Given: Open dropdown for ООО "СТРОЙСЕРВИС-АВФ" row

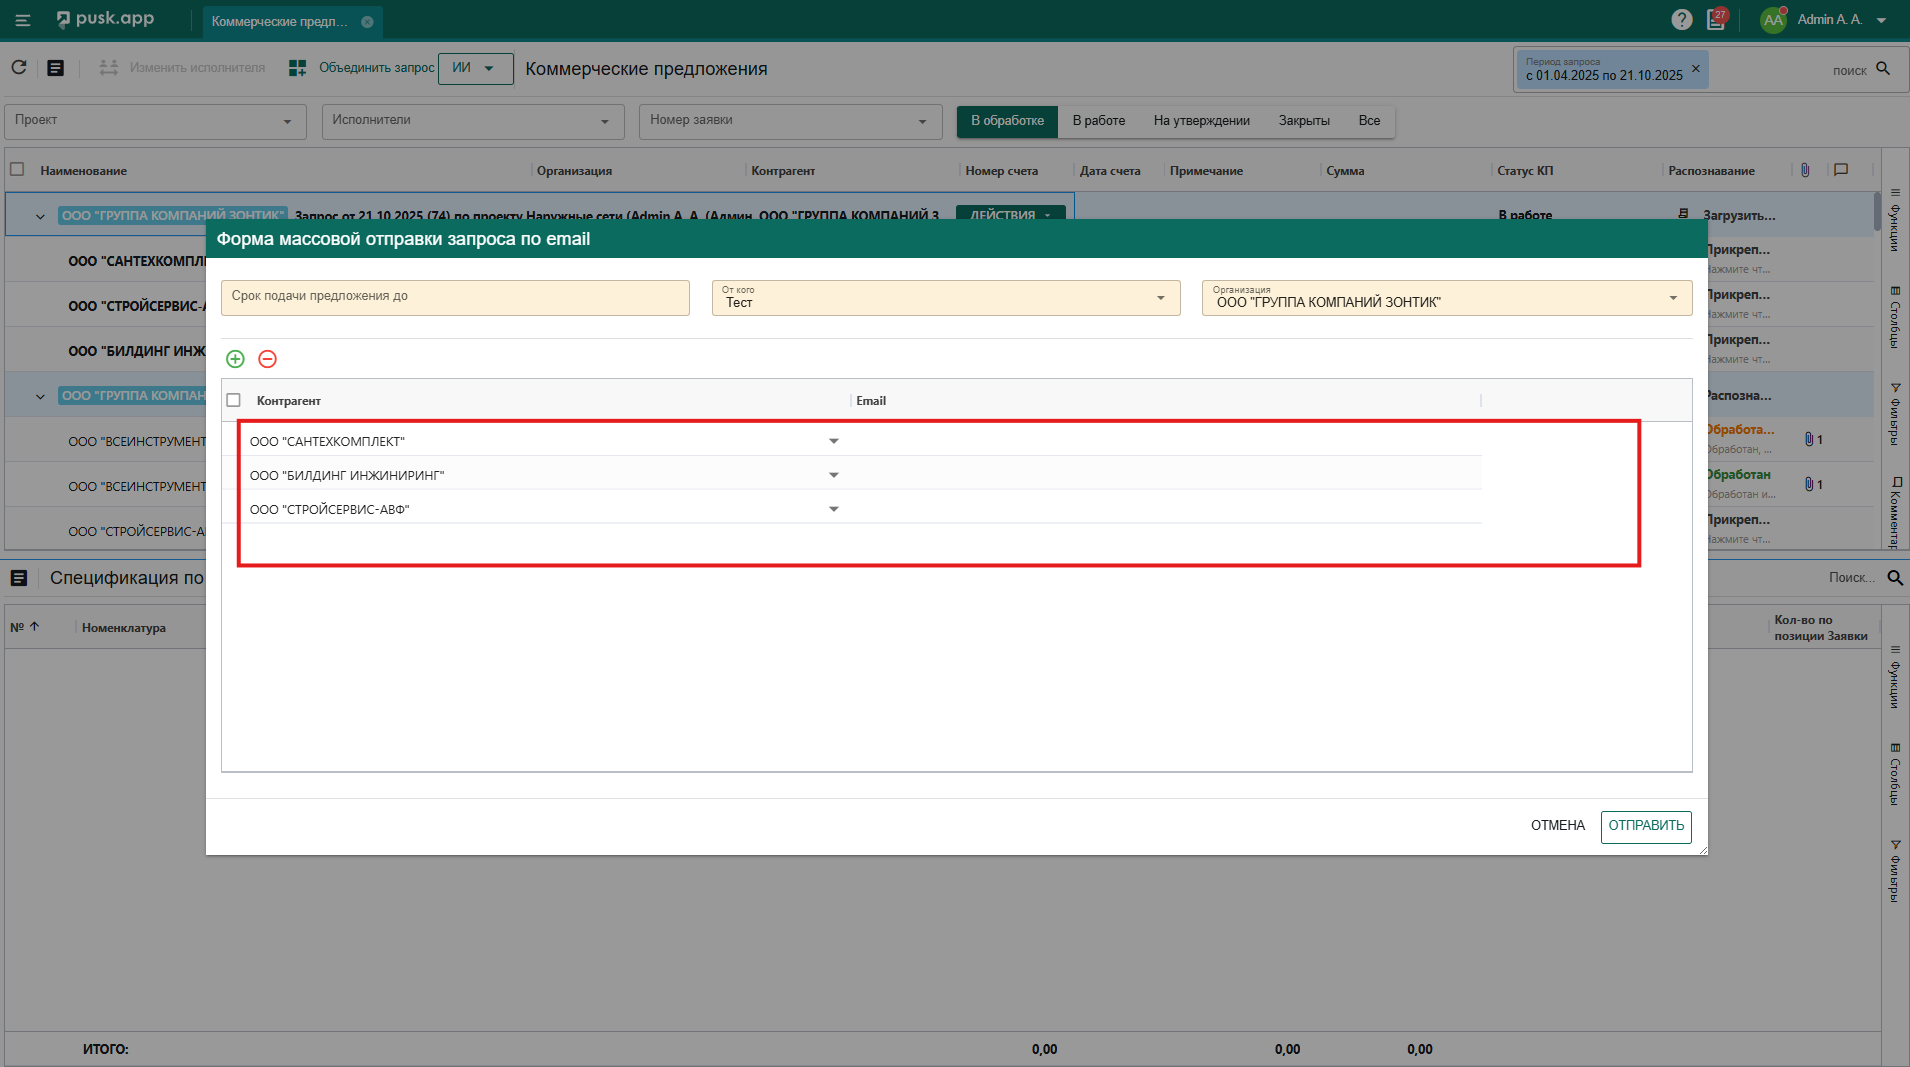Looking at the screenshot, I should 833,509.
